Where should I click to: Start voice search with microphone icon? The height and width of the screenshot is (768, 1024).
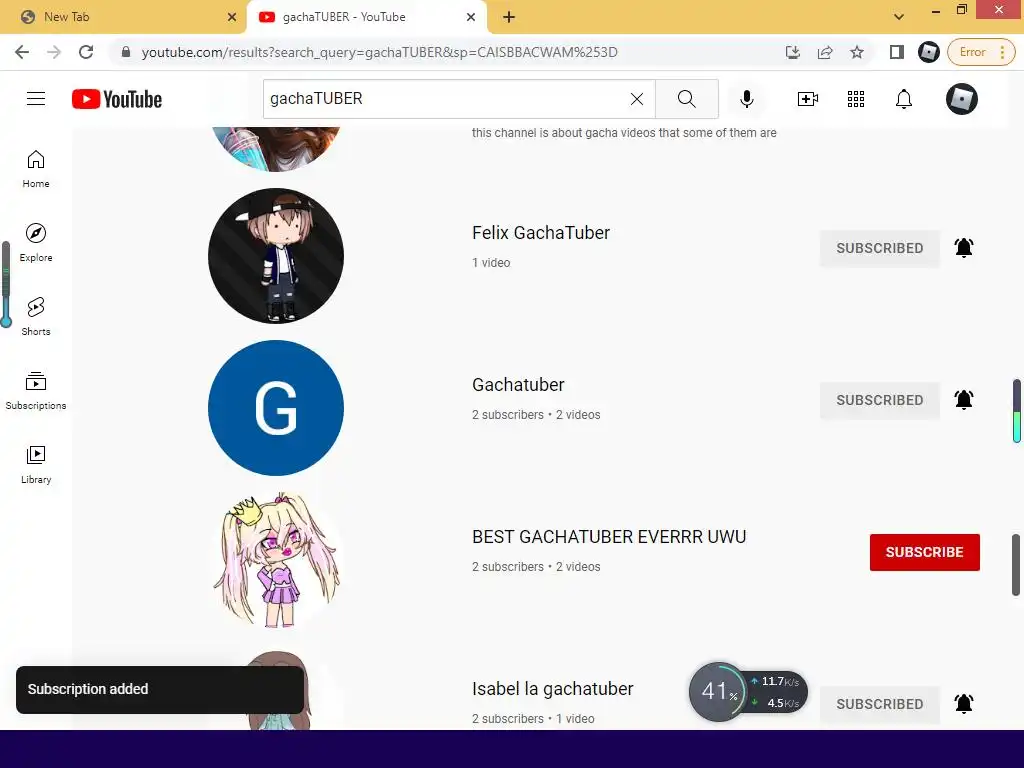click(746, 99)
